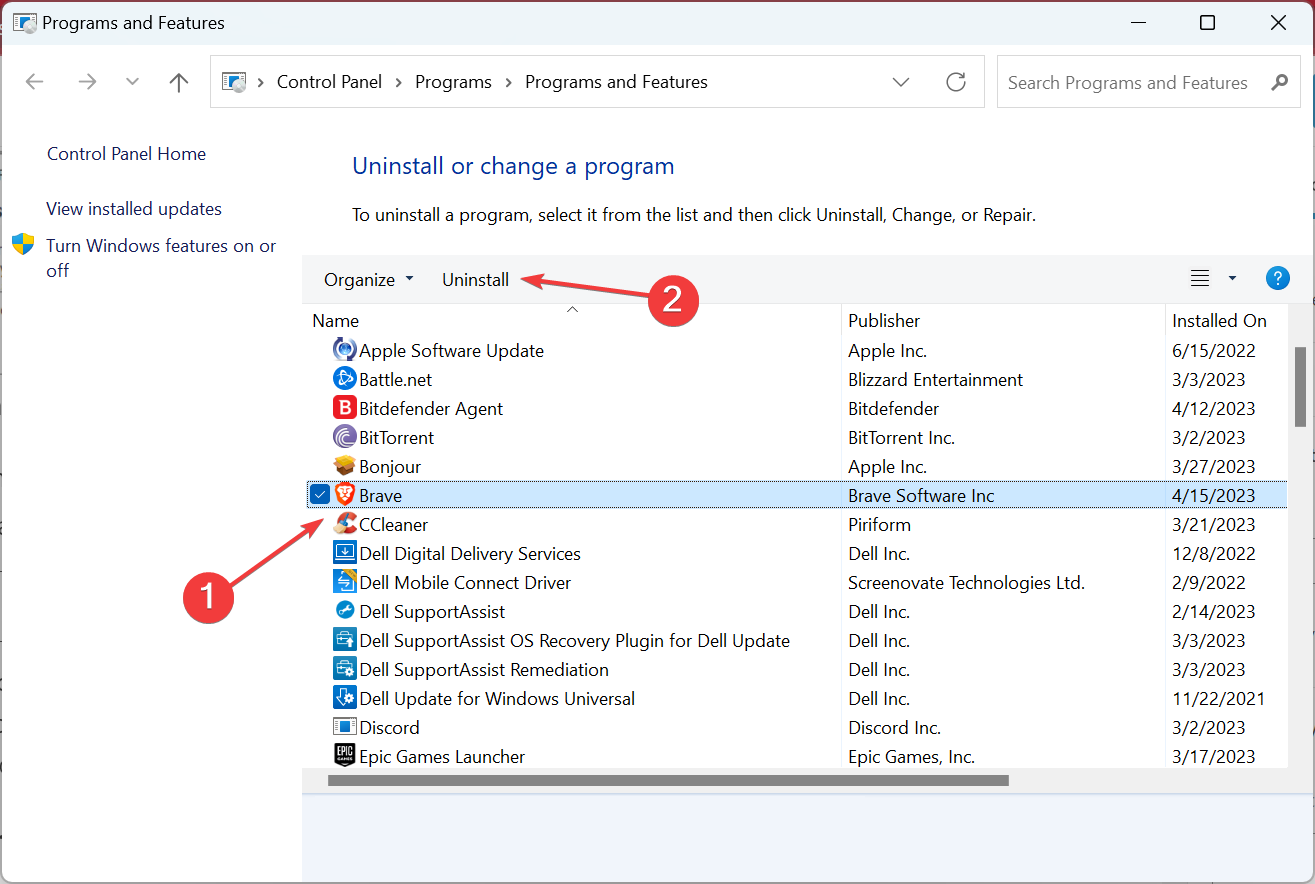
Task: Select the Bitdefender Agent icon
Action: (x=344, y=408)
